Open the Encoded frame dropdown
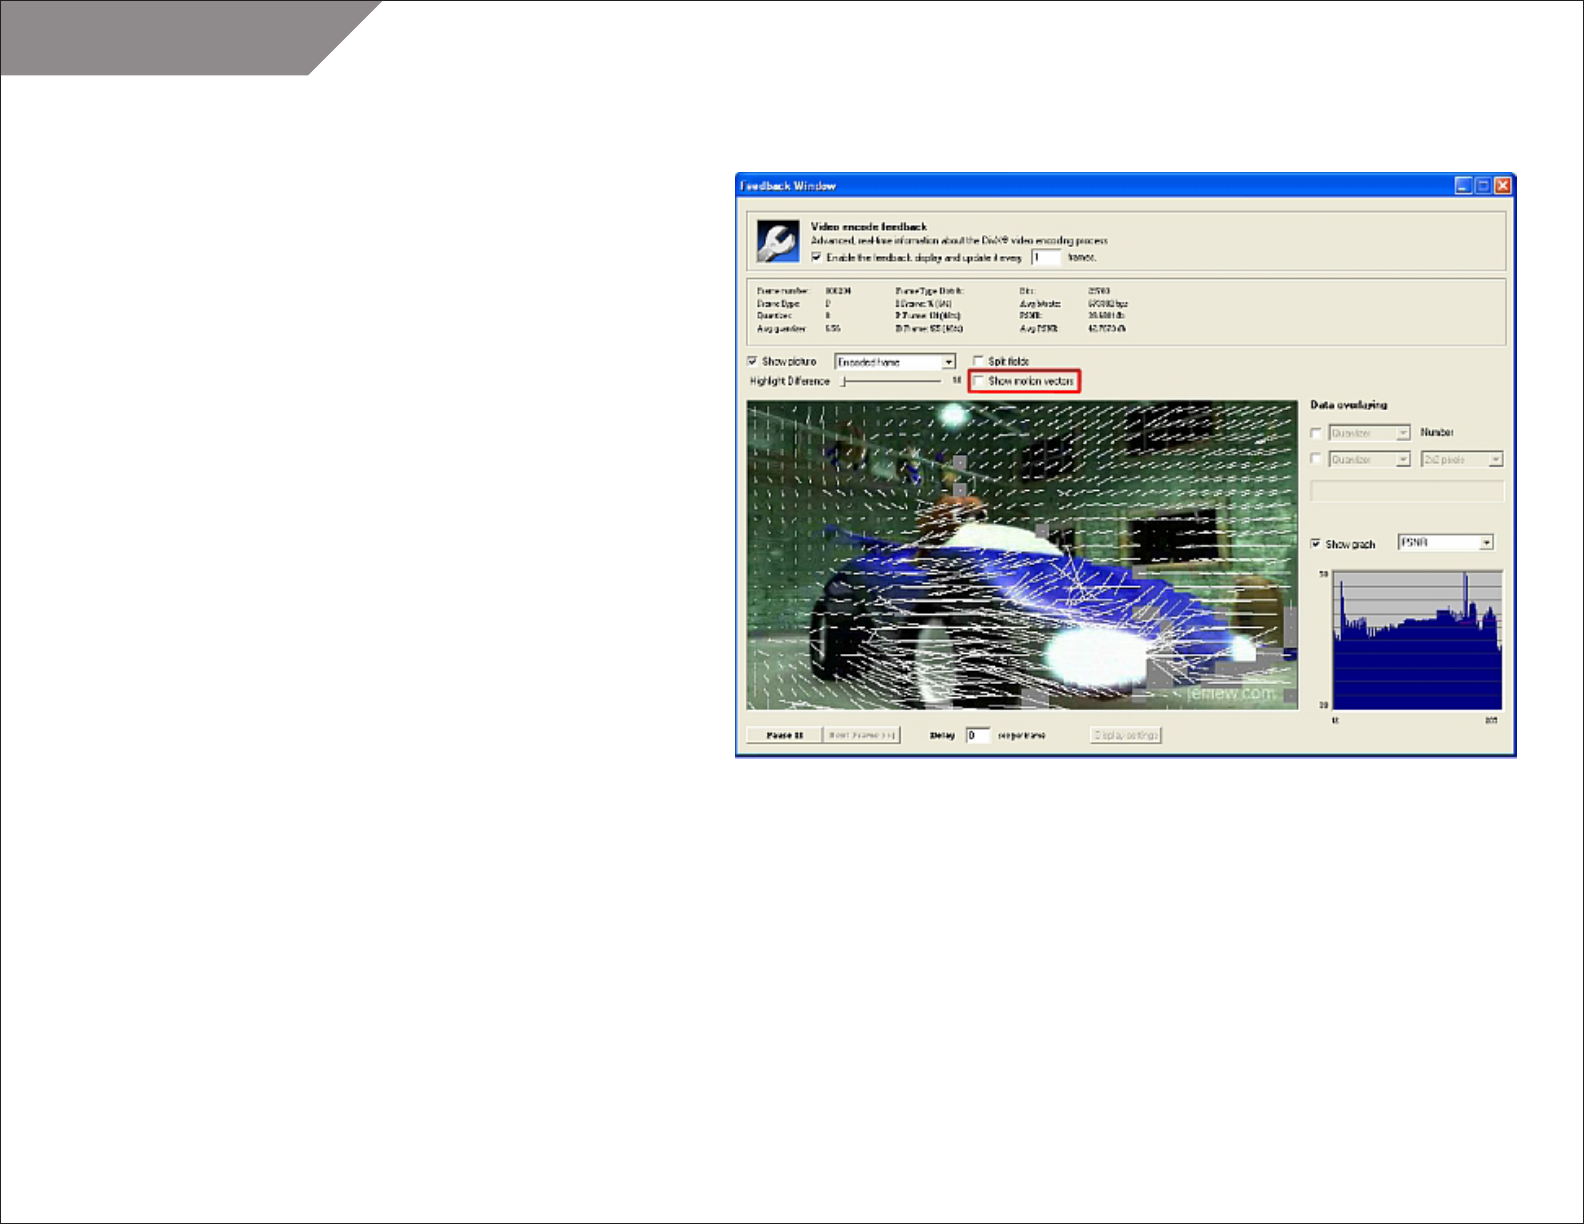This screenshot has height=1224, width=1584. (948, 362)
